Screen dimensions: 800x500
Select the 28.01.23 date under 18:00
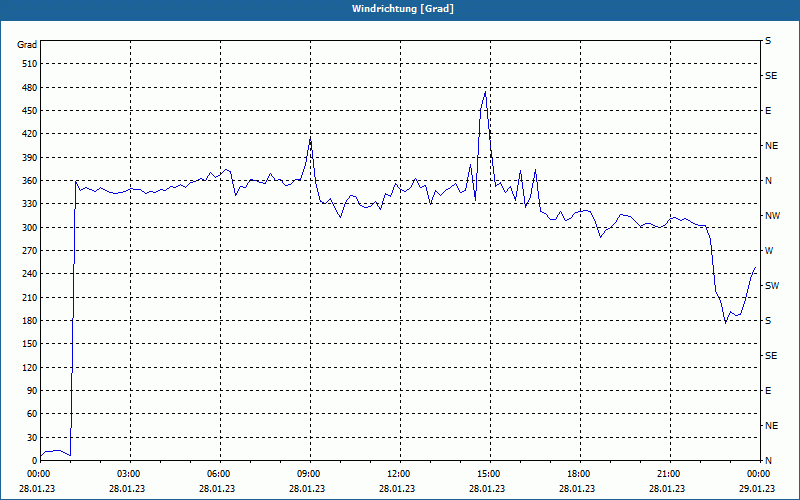pyautogui.click(x=577, y=488)
